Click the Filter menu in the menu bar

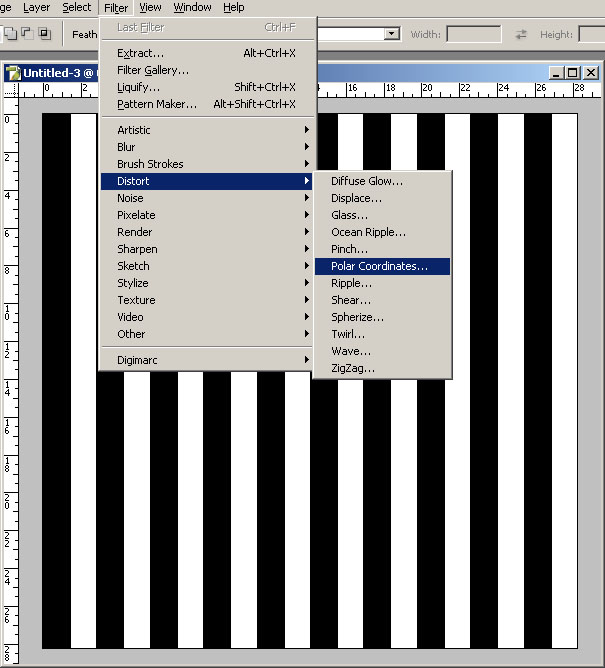click(x=116, y=8)
